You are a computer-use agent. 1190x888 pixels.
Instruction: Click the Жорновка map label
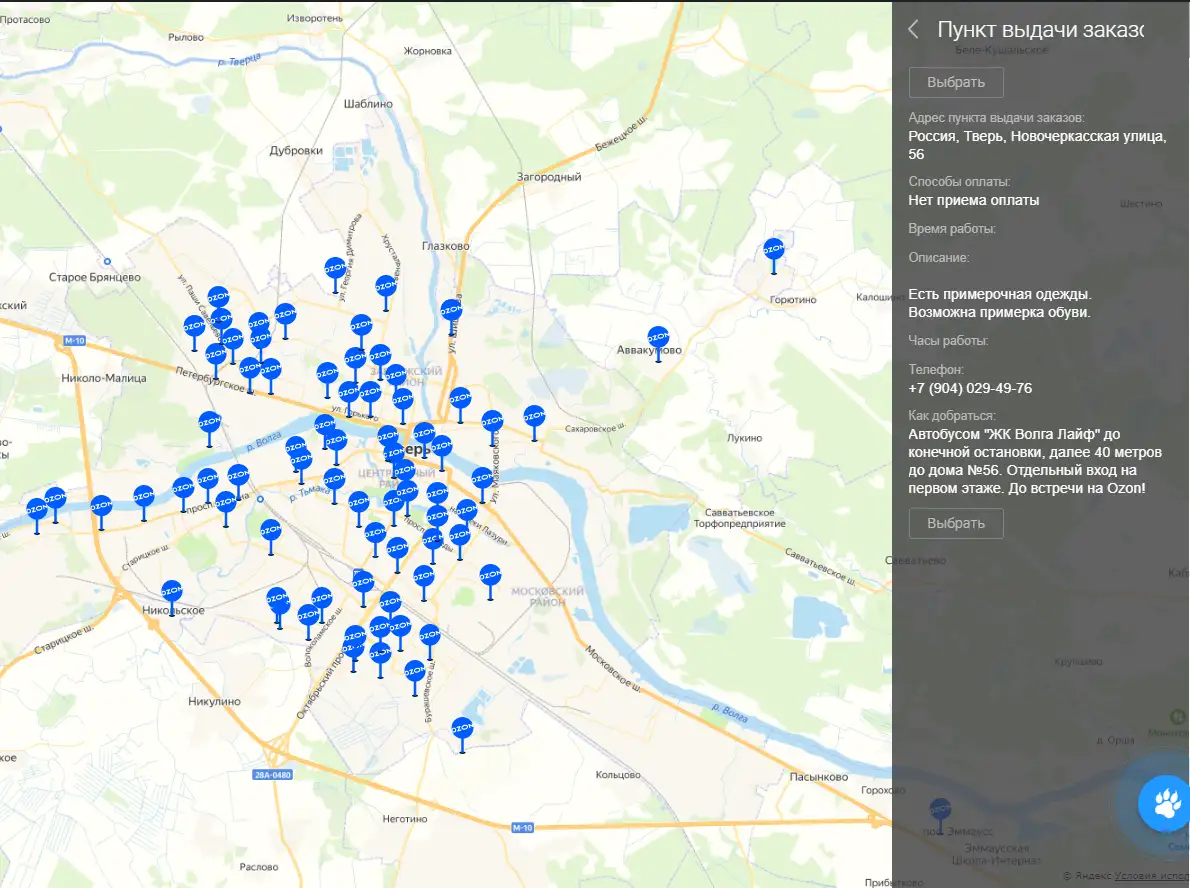coord(427,51)
